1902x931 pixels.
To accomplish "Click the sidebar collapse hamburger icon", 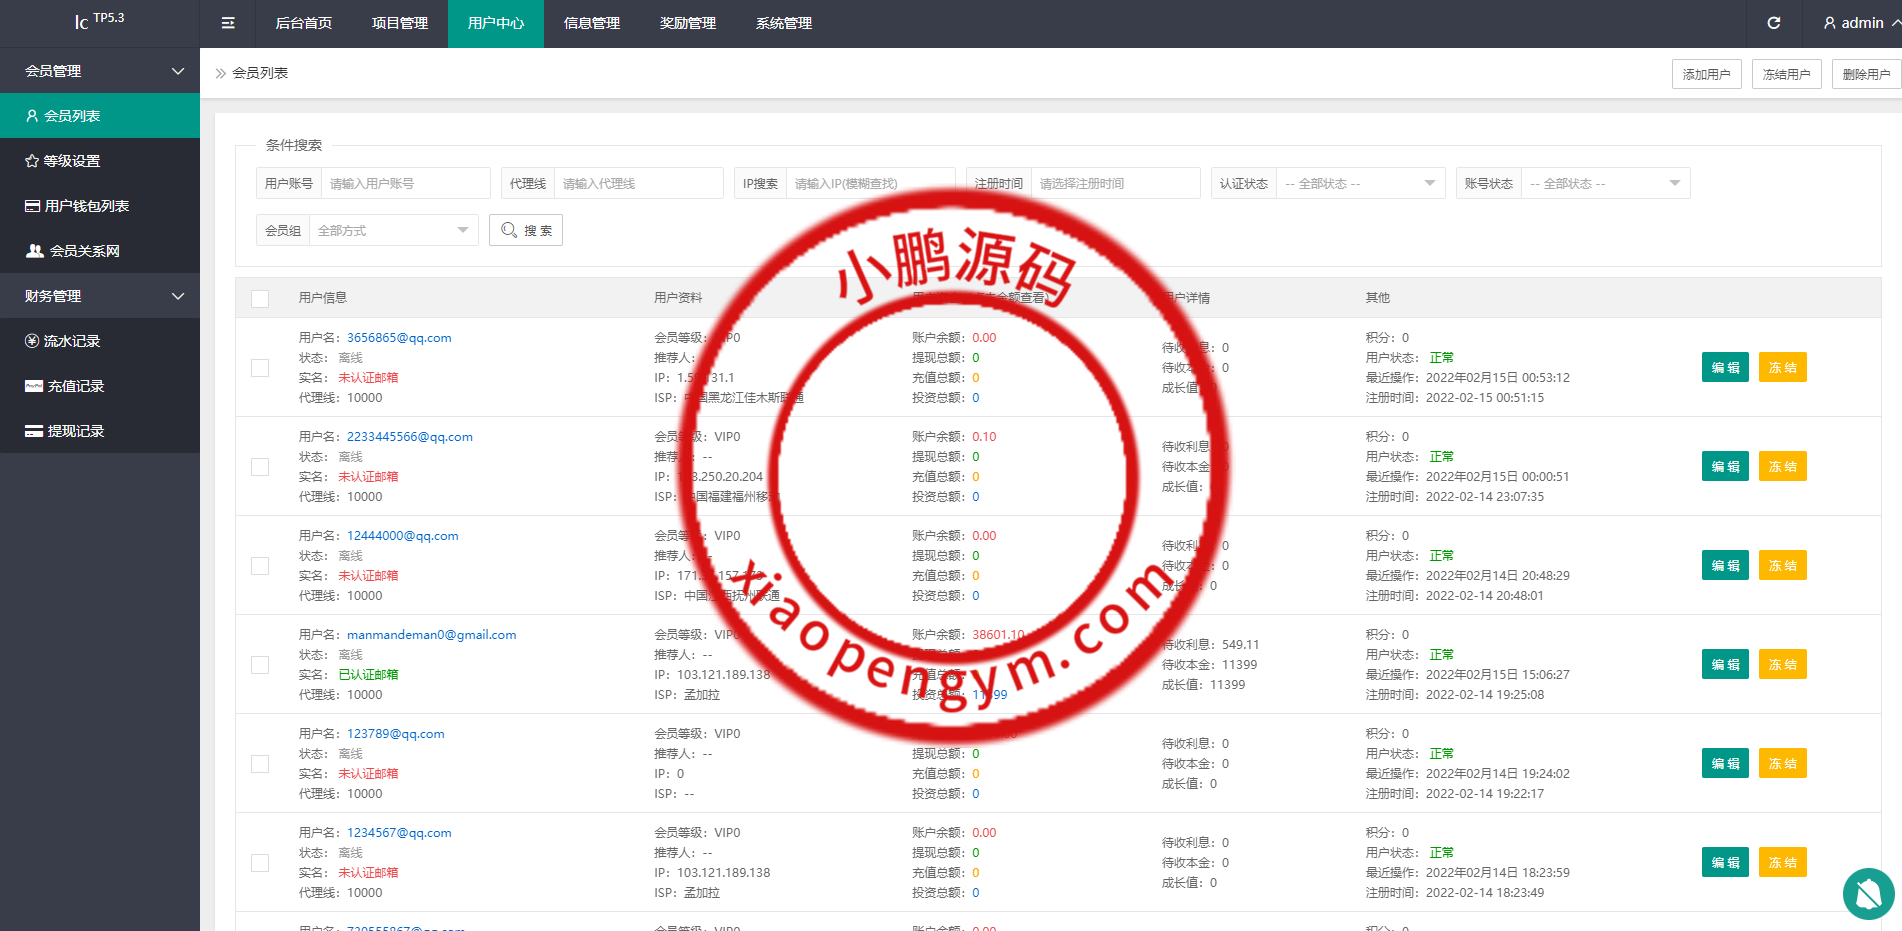I will pos(228,23).
